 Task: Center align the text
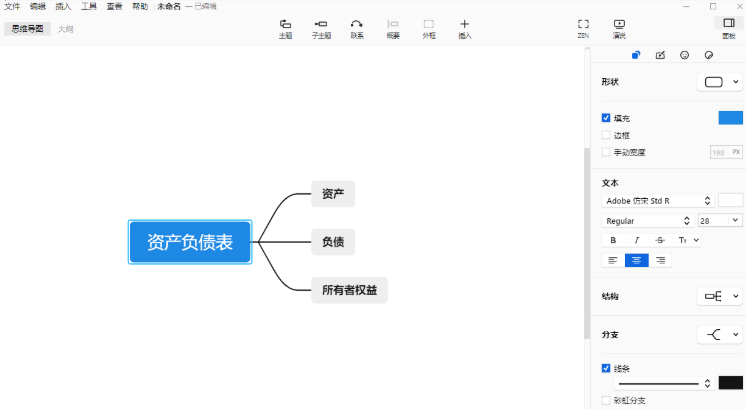point(637,260)
